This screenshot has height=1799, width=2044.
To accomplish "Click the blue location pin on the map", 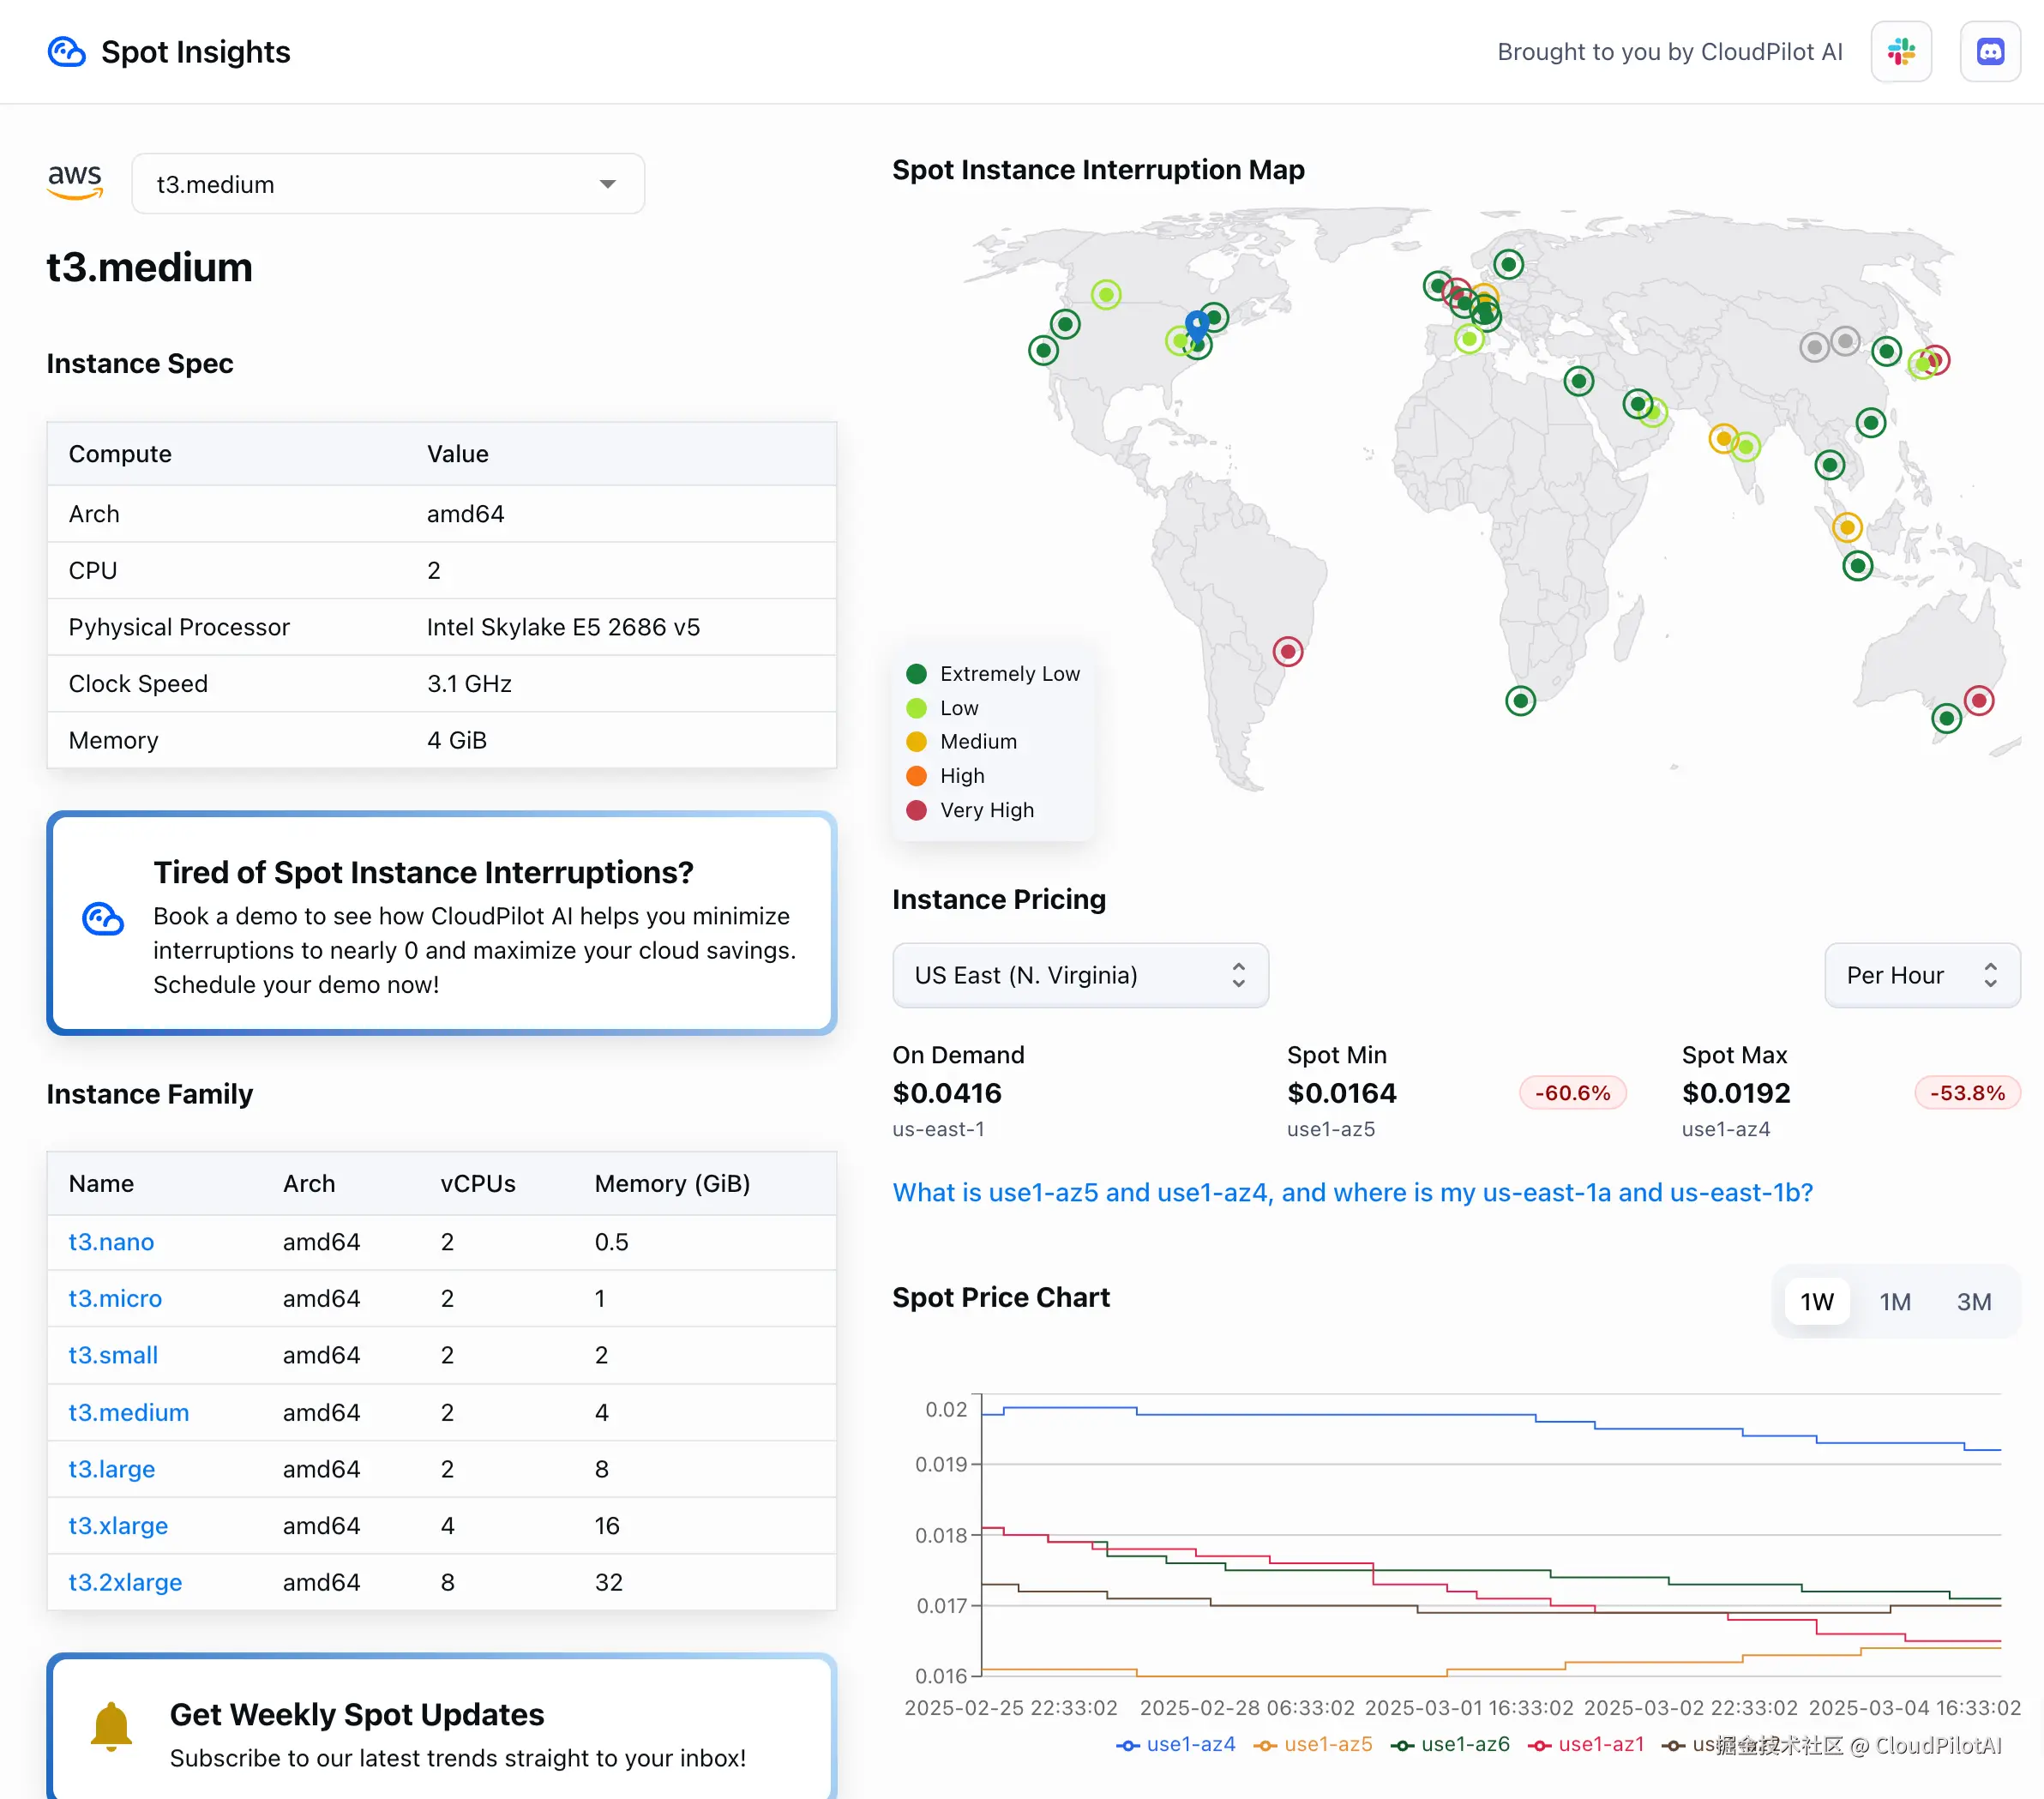I will pyautogui.click(x=1196, y=324).
